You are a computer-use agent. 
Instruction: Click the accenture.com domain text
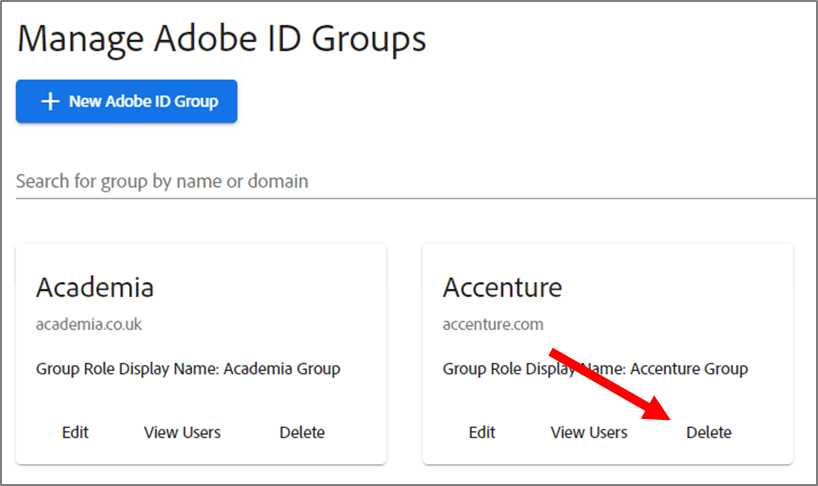coord(493,324)
